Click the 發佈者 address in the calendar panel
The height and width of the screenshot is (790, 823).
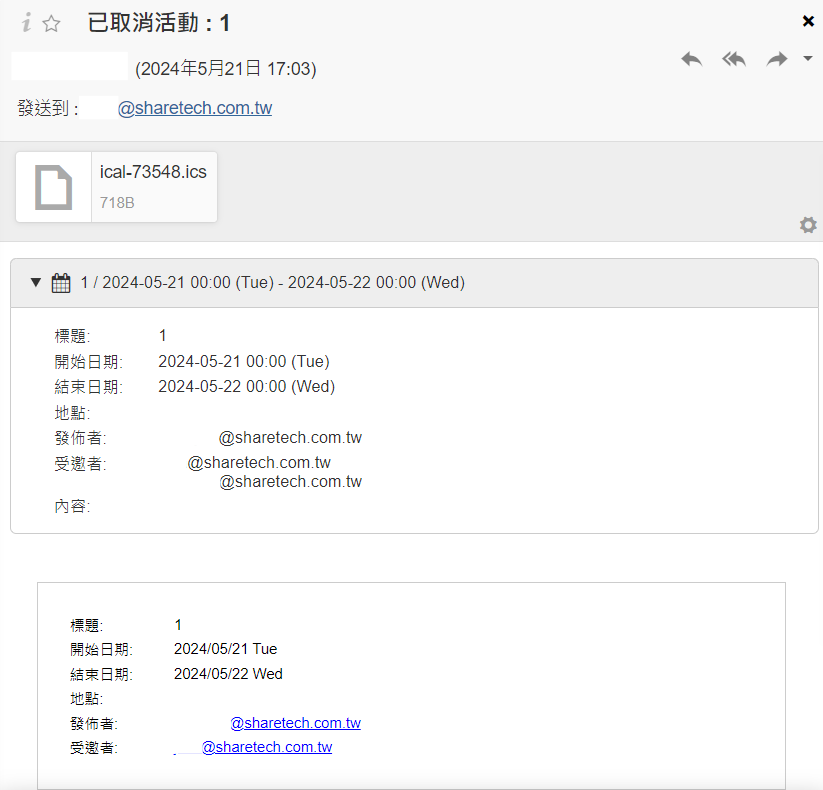point(290,438)
